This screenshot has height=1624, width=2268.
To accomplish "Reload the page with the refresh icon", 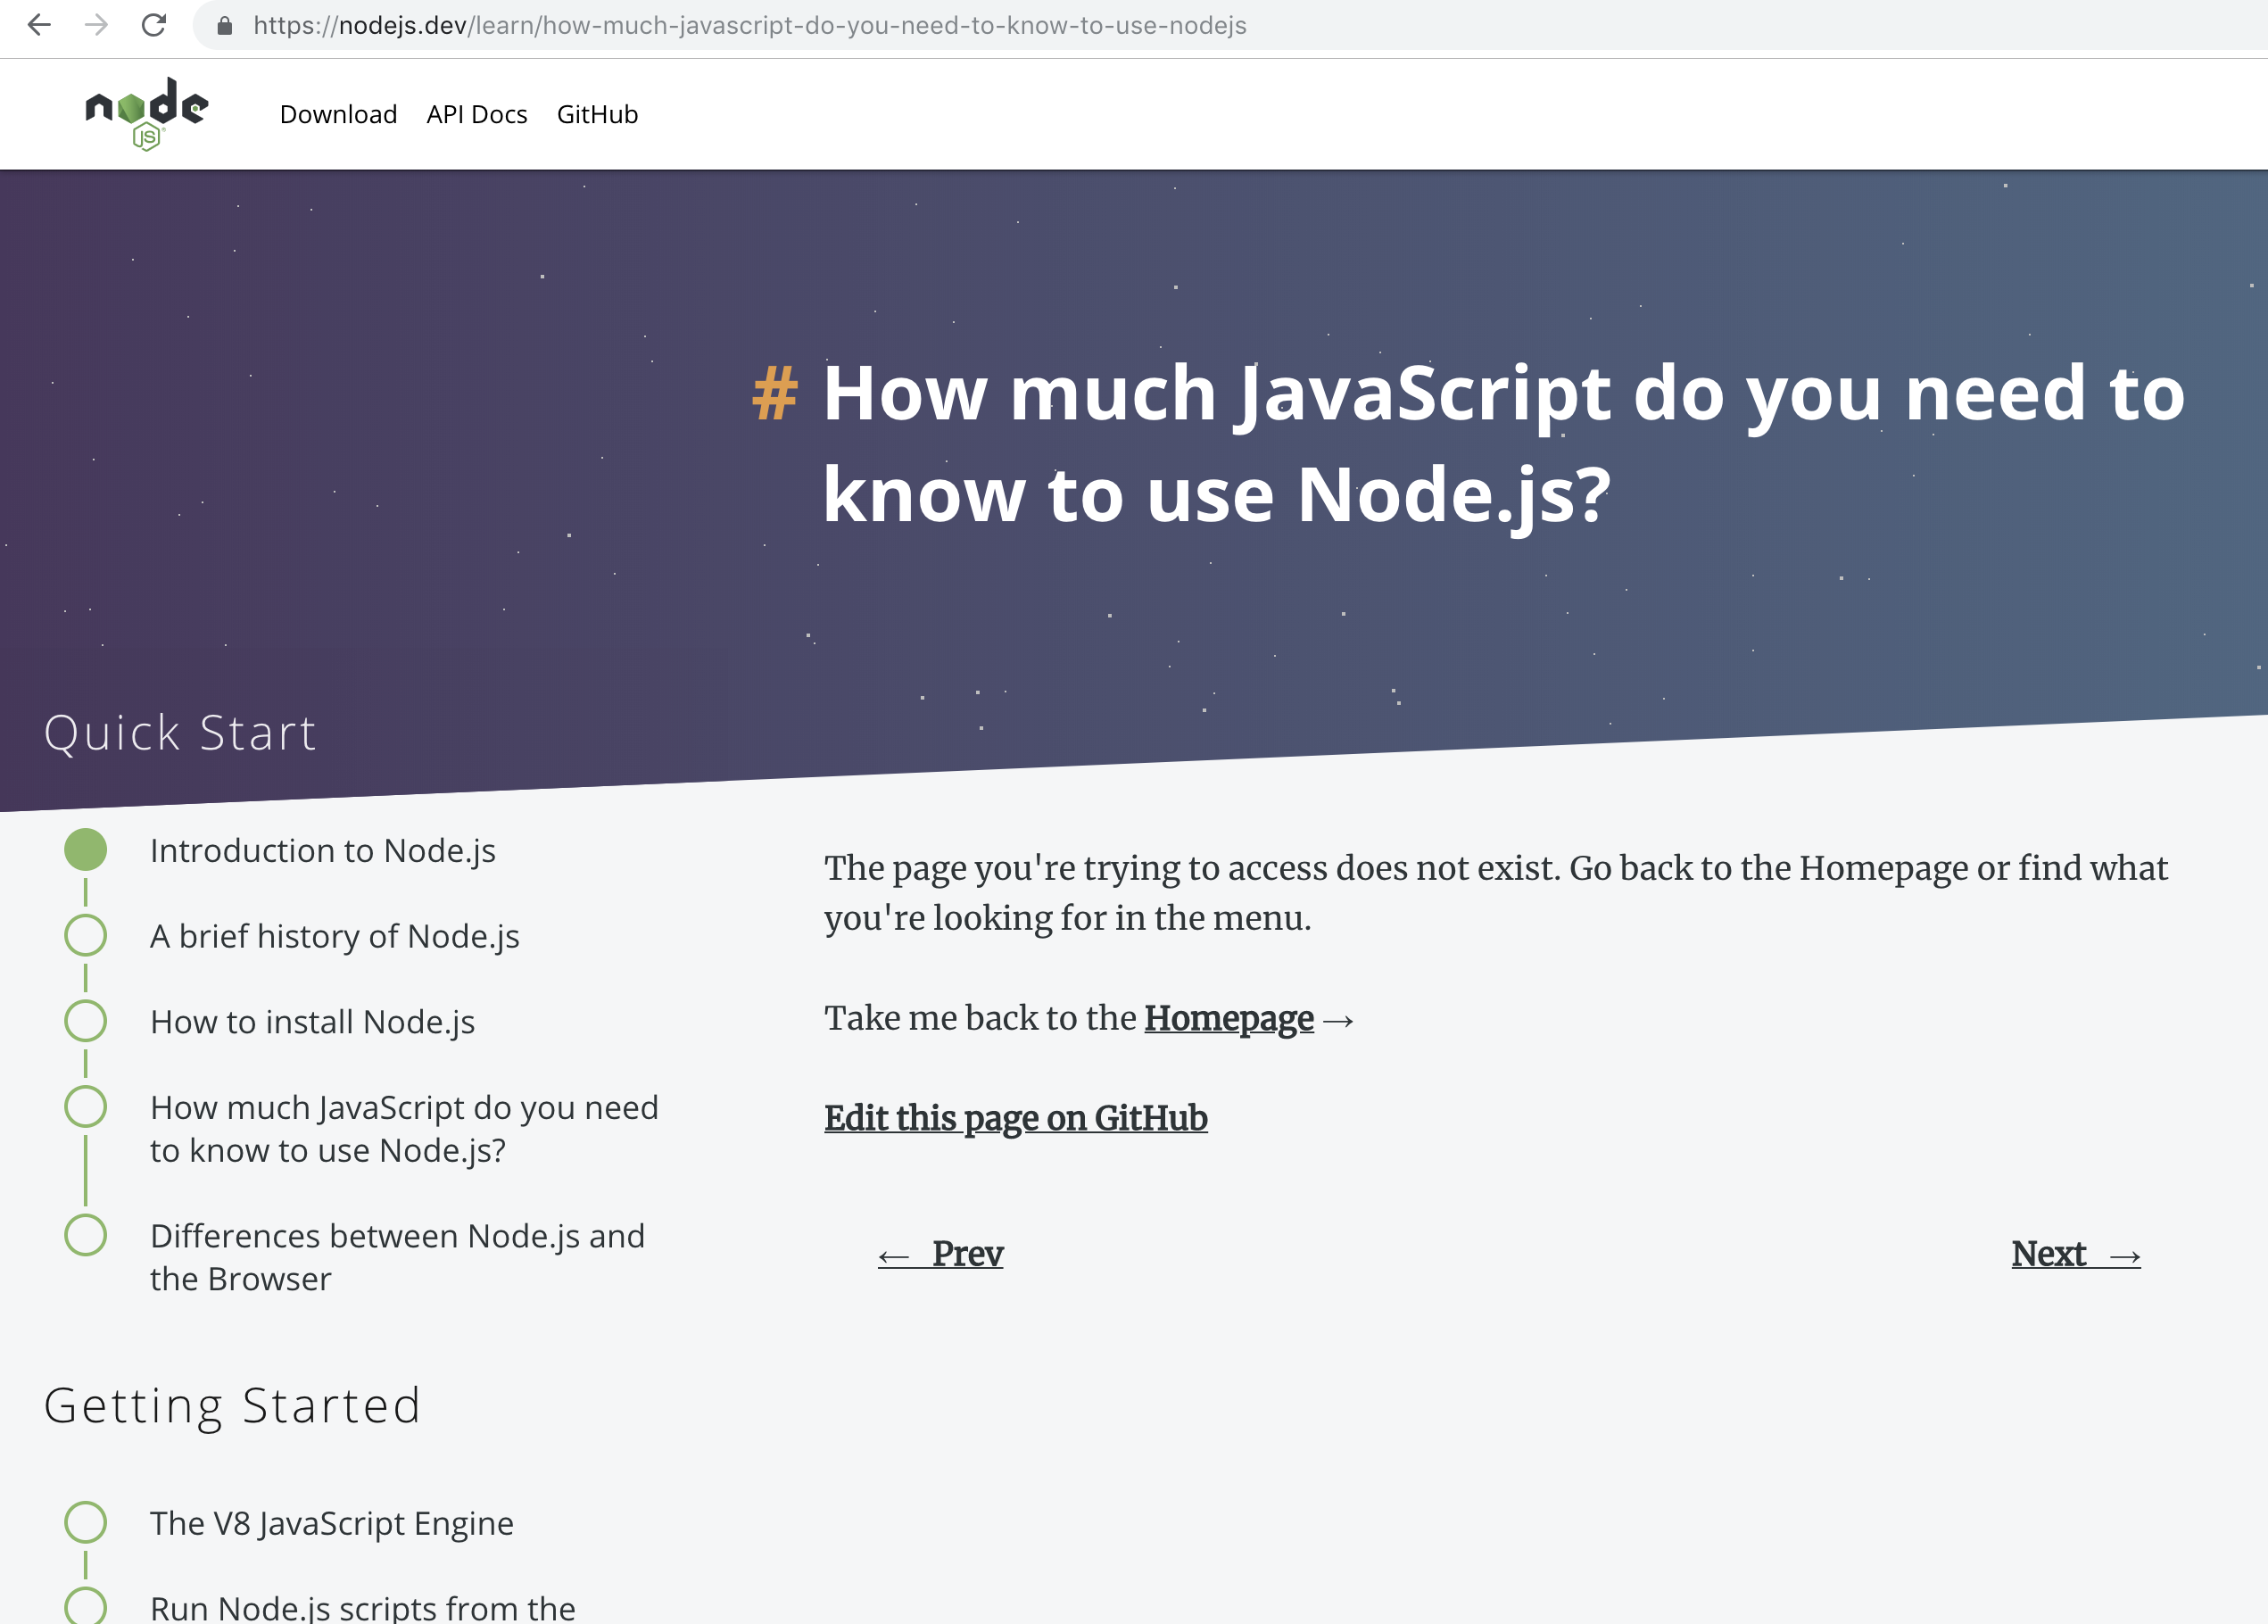I will tap(153, 25).
